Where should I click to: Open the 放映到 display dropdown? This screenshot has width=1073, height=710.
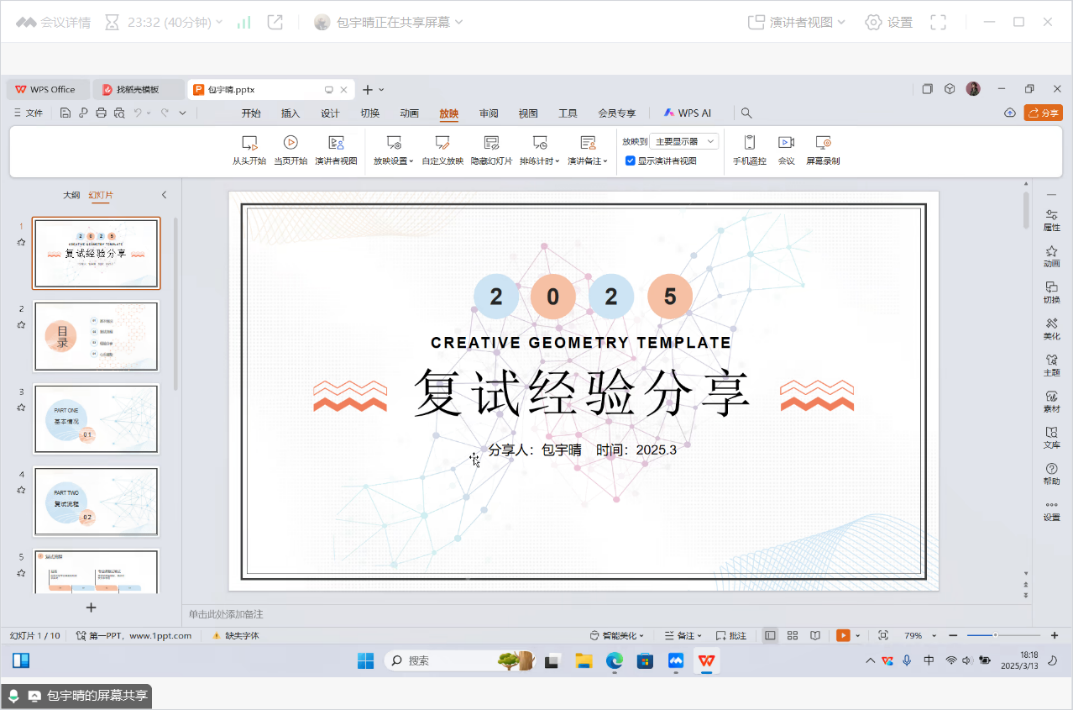pos(685,141)
